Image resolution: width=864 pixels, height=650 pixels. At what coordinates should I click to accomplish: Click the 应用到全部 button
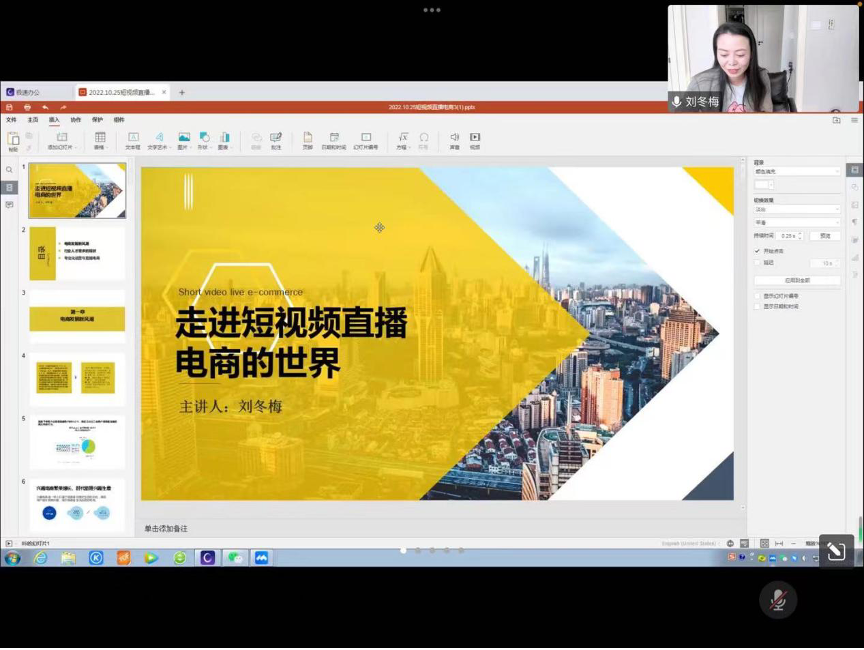point(797,280)
